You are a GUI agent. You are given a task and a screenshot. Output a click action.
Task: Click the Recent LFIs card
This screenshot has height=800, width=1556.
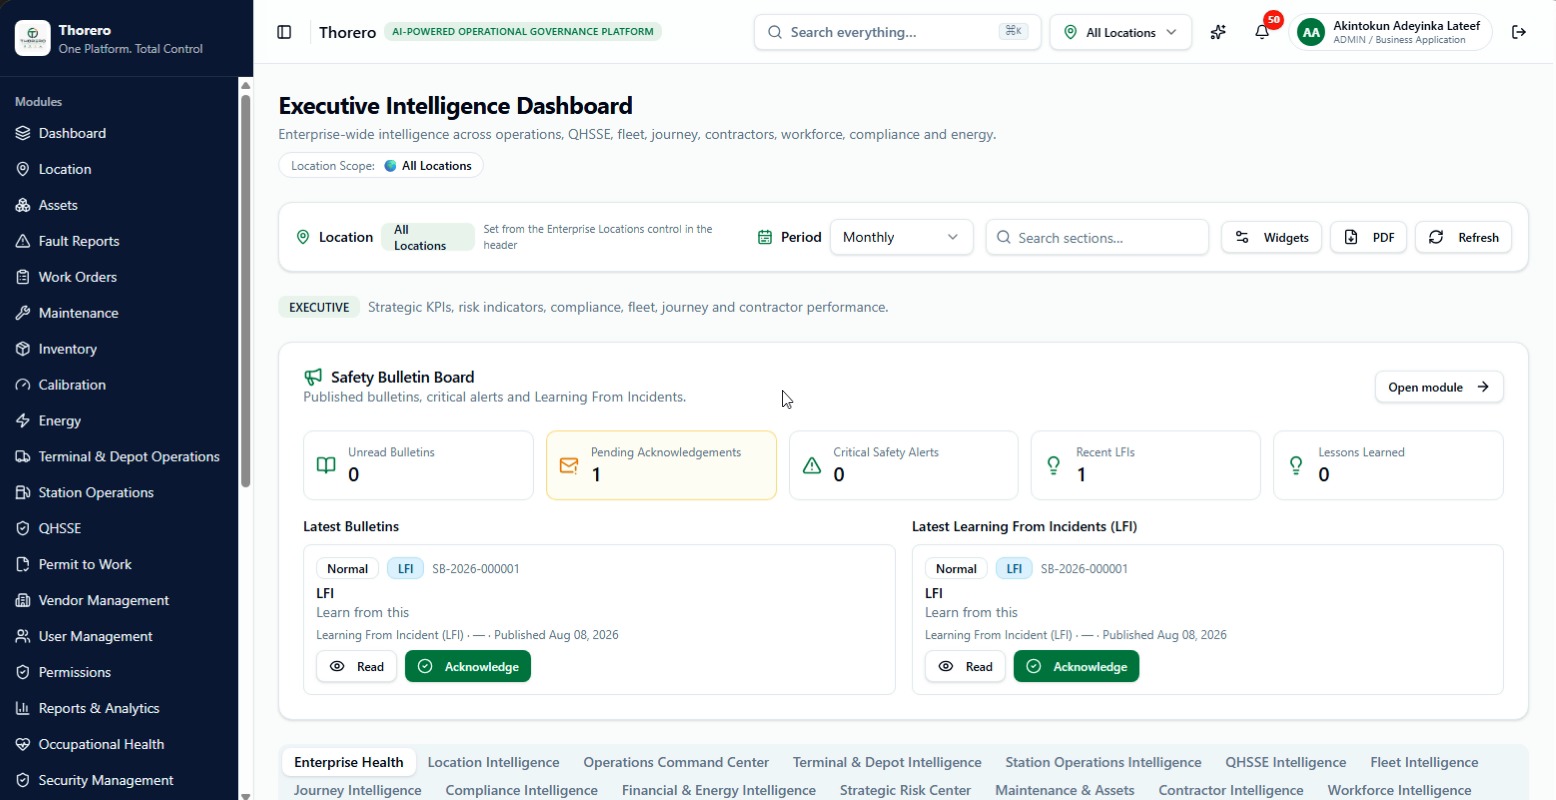pos(1146,465)
